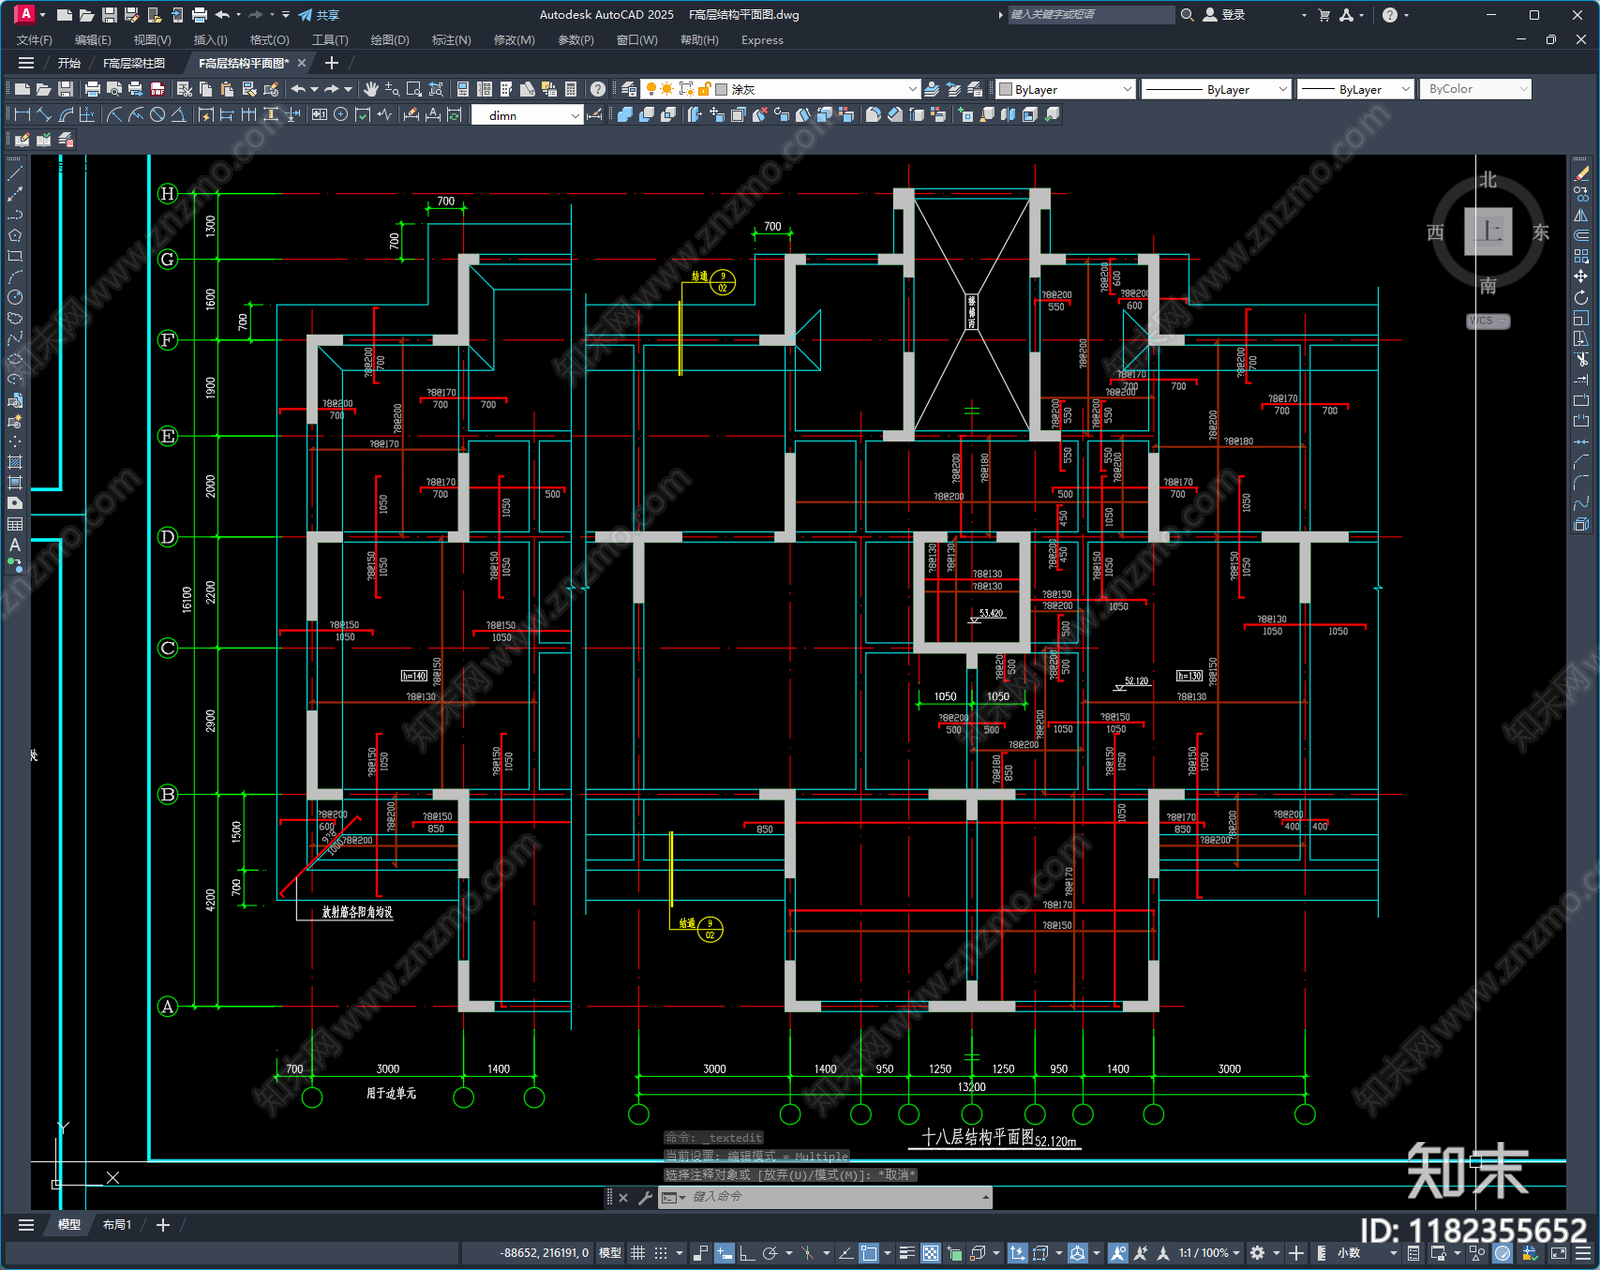Screen dimensions: 1600x1270
Task: Click the 模型 model space button in status bar
Action: click(x=610, y=1253)
